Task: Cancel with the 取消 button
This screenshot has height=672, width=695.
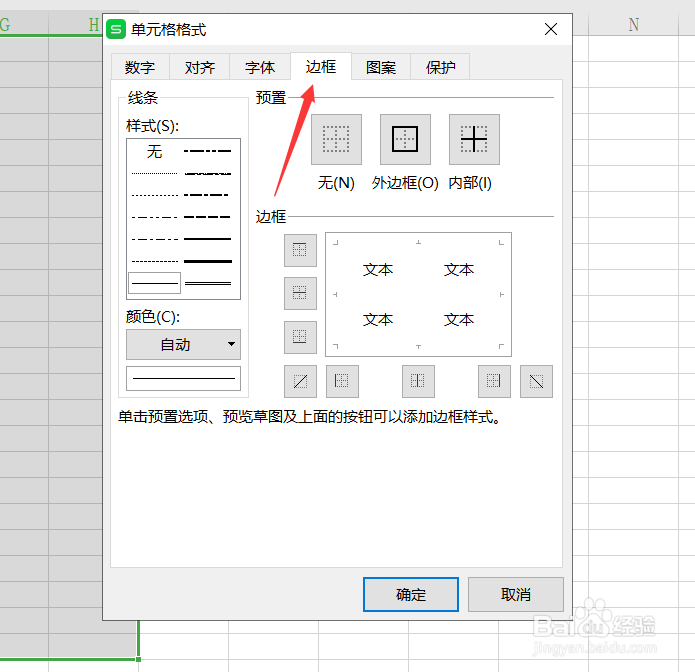Action: [516, 594]
